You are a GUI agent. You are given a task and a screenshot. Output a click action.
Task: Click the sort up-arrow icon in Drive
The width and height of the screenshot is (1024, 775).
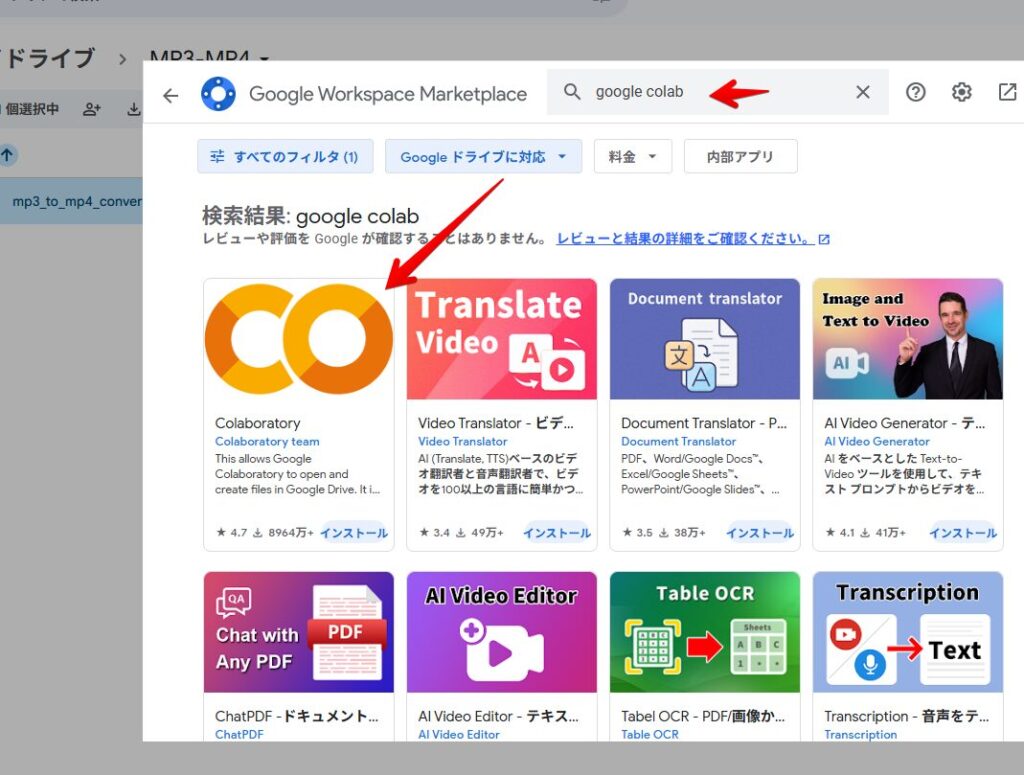pyautogui.click(x=7, y=155)
